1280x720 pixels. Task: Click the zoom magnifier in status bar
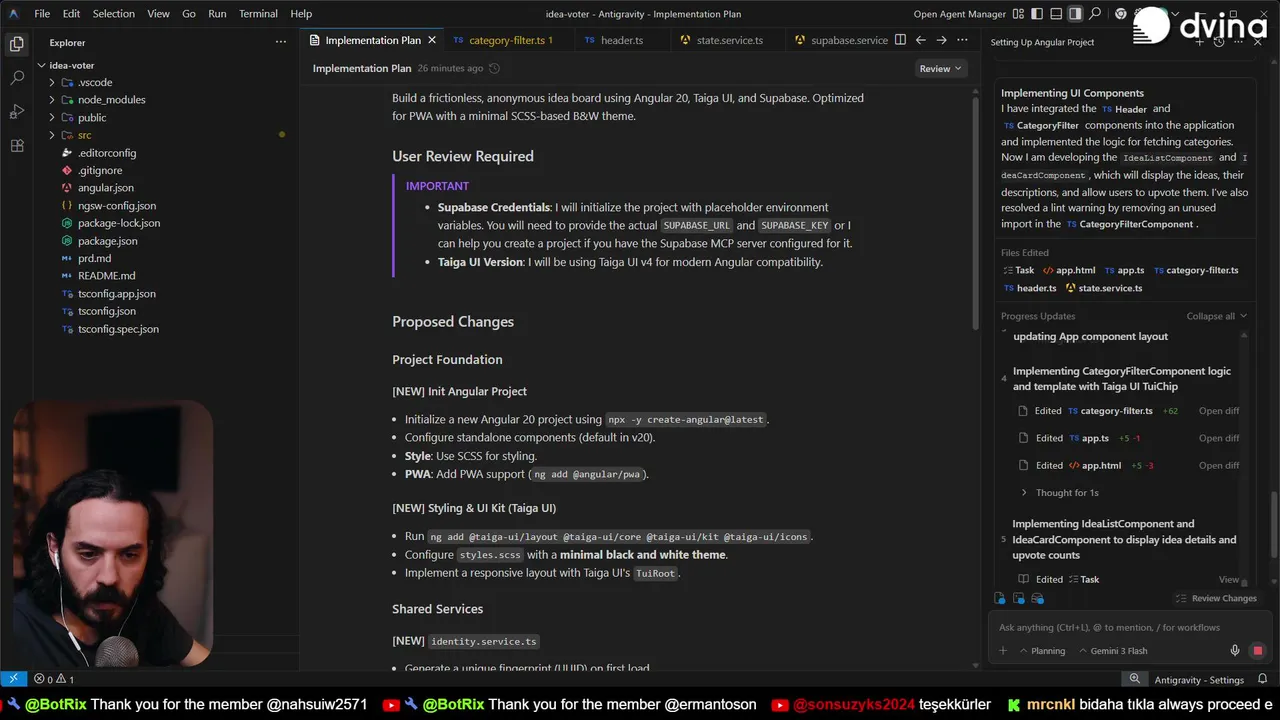[x=1135, y=680]
